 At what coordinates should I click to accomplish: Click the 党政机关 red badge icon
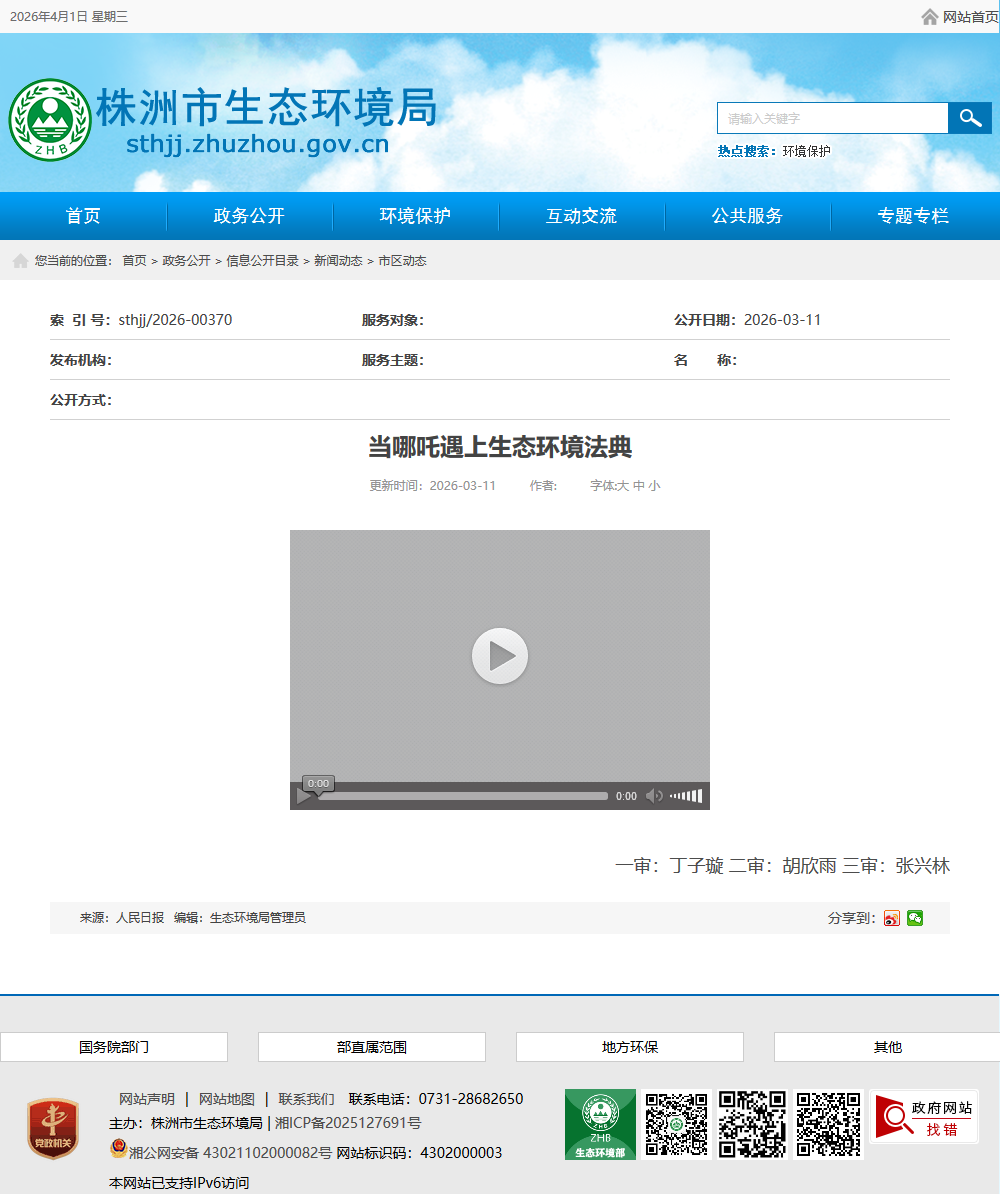click(x=53, y=1129)
